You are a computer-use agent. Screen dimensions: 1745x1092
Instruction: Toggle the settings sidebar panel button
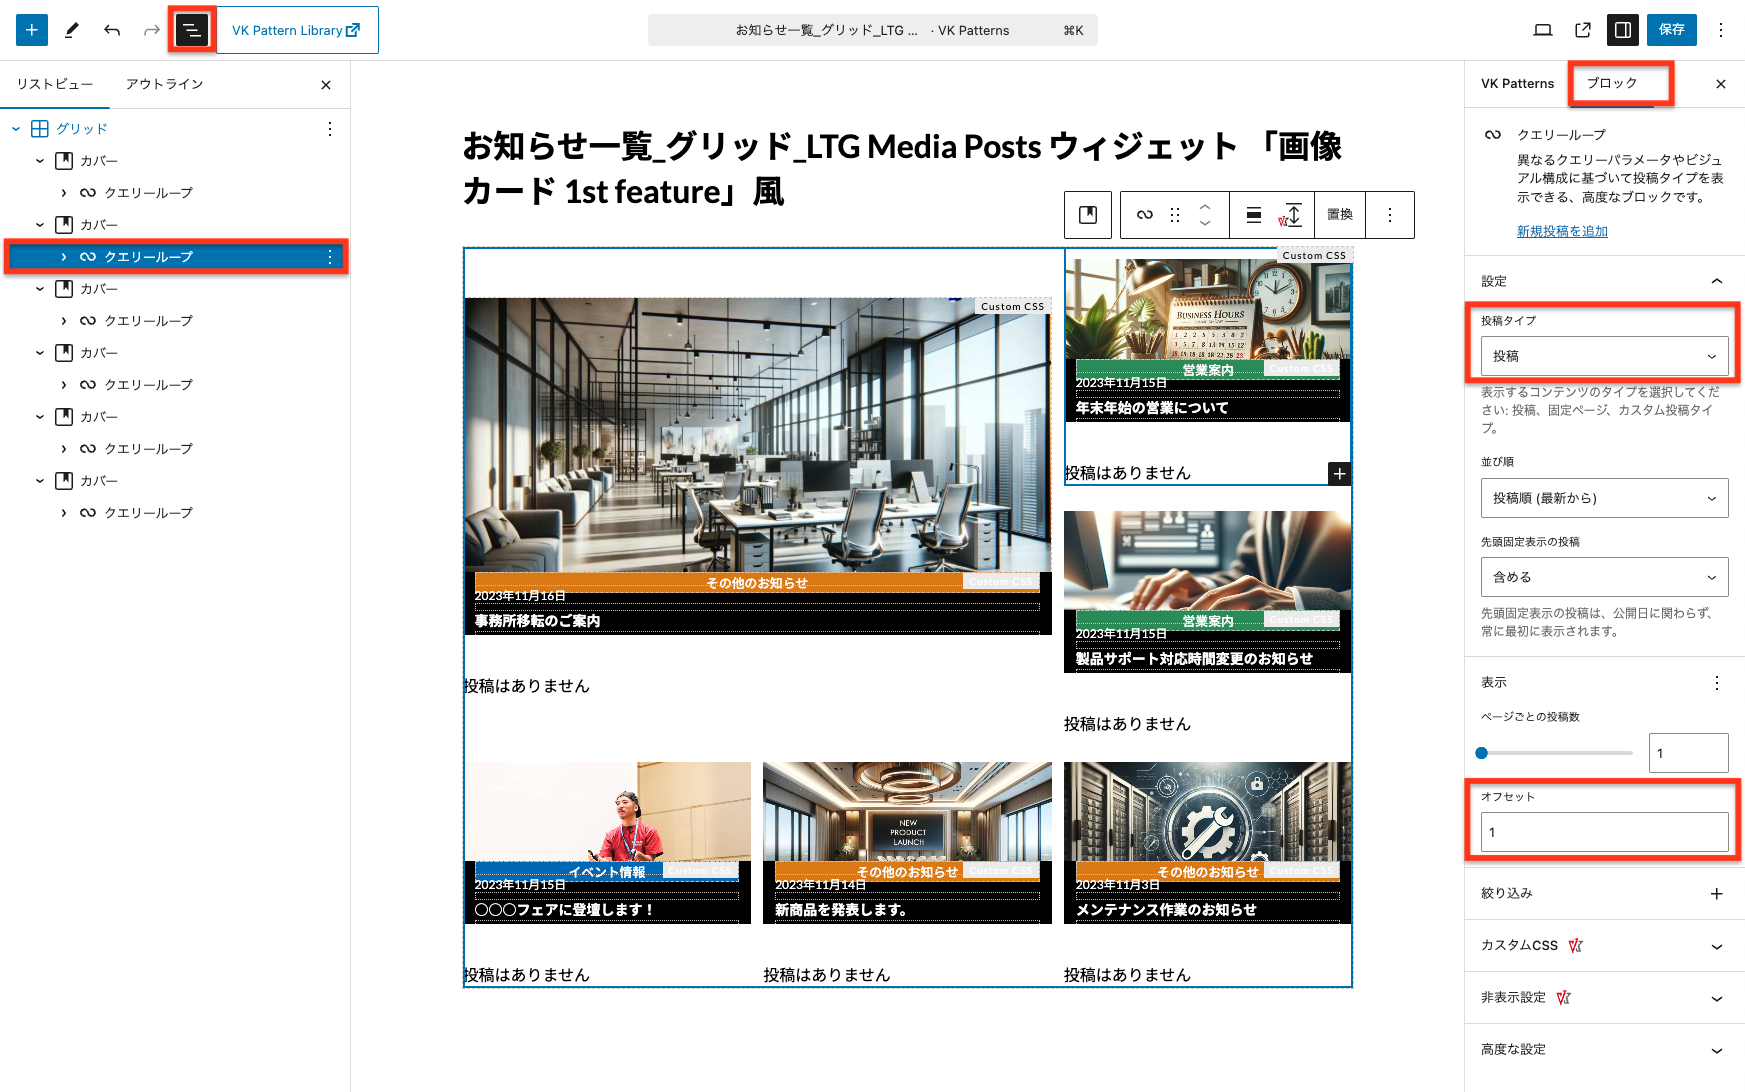coord(1622,30)
